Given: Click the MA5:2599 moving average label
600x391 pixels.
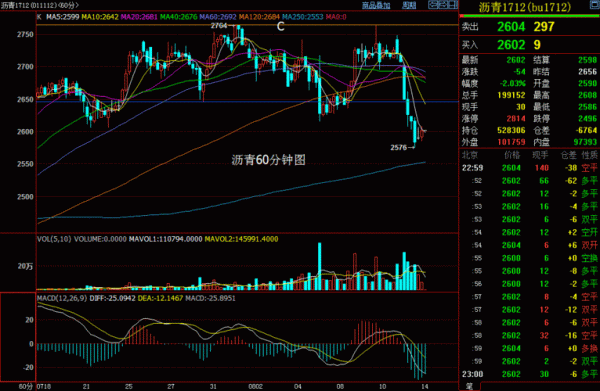Looking at the screenshot, I should (63, 17).
